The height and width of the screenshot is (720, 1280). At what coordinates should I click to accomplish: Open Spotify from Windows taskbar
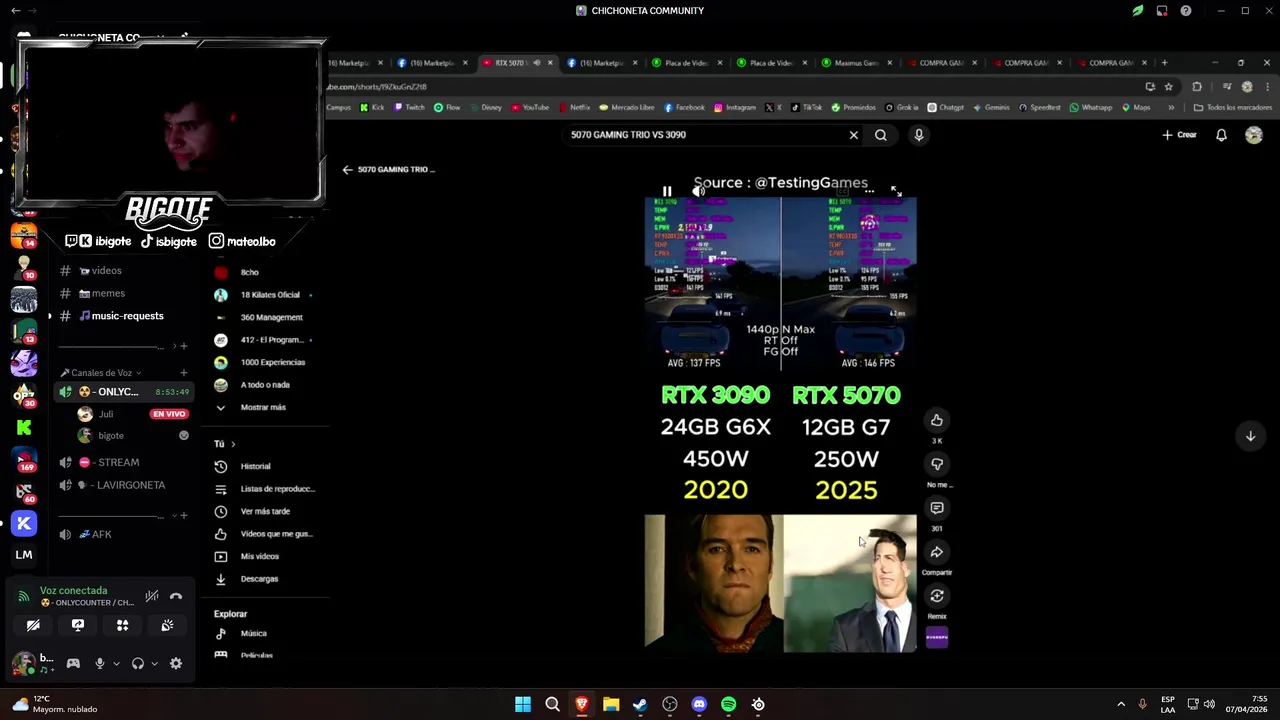point(728,704)
